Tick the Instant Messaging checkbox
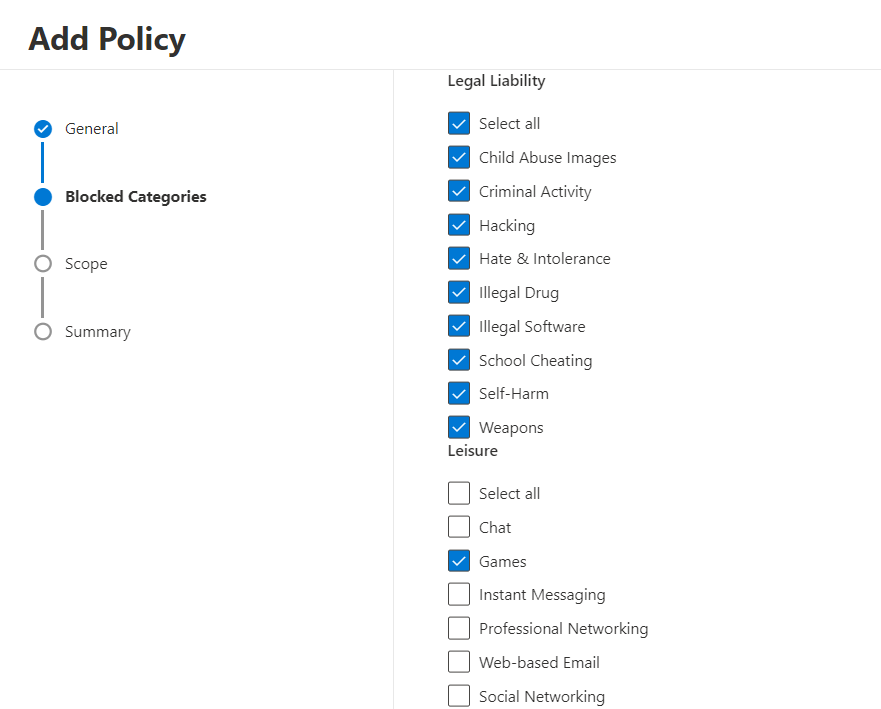The width and height of the screenshot is (881, 709). pos(459,595)
